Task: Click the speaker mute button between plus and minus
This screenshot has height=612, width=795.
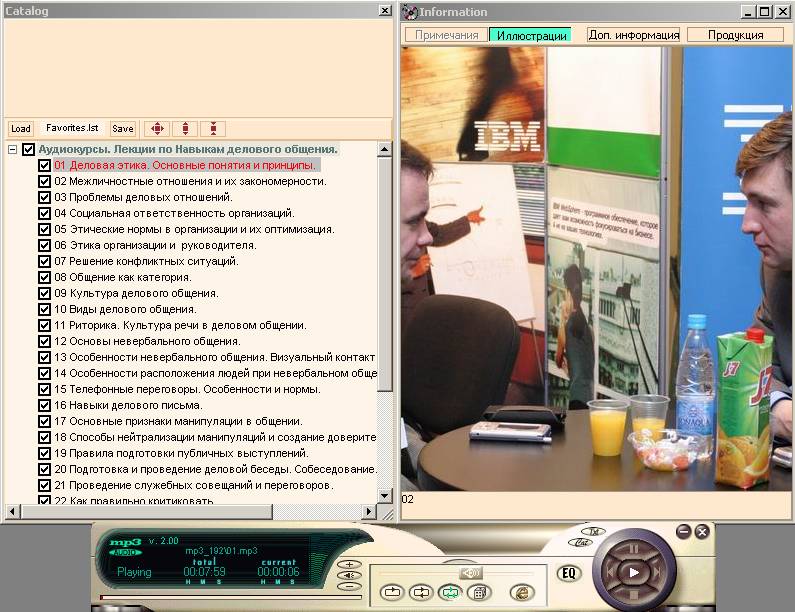Action: point(349,575)
